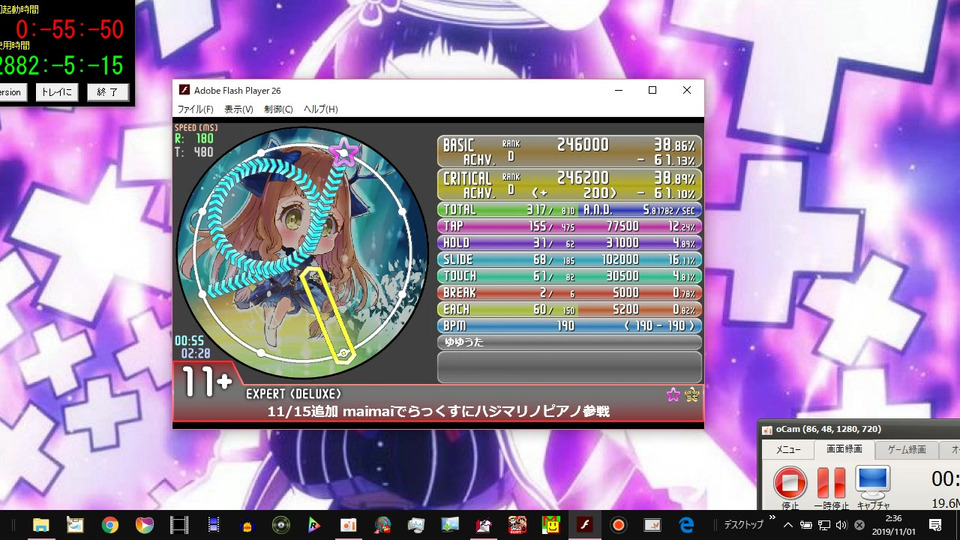The width and height of the screenshot is (960, 540).
Task: Open the rainbow R triangle app on taskbar
Action: (314, 525)
